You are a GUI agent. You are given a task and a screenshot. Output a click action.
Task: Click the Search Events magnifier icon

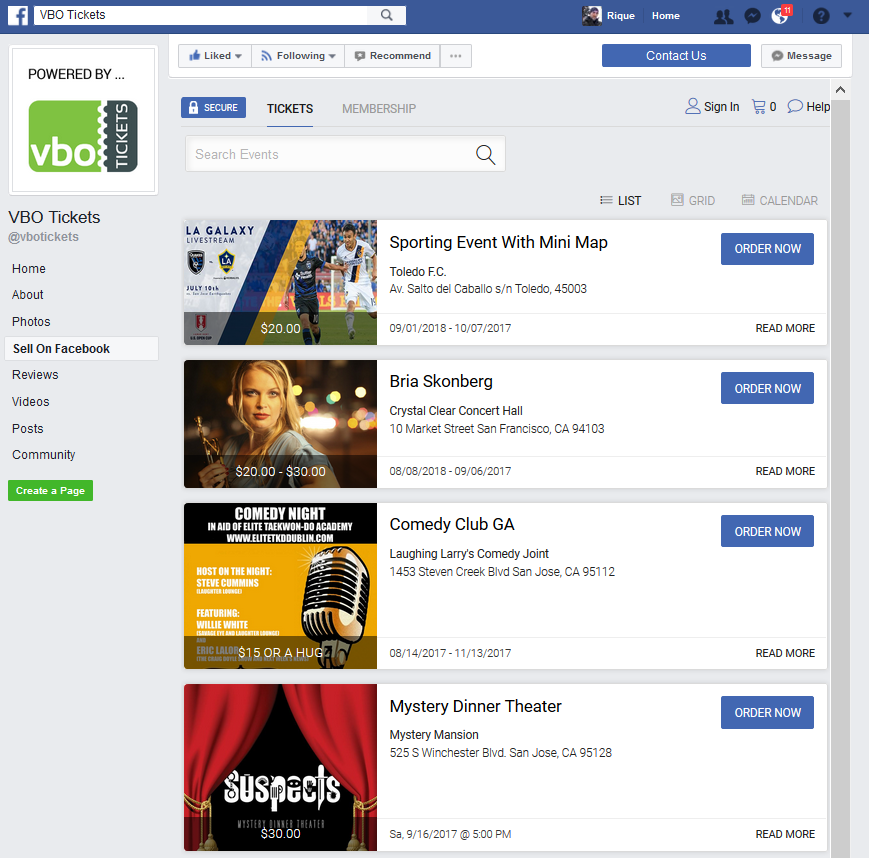click(485, 154)
